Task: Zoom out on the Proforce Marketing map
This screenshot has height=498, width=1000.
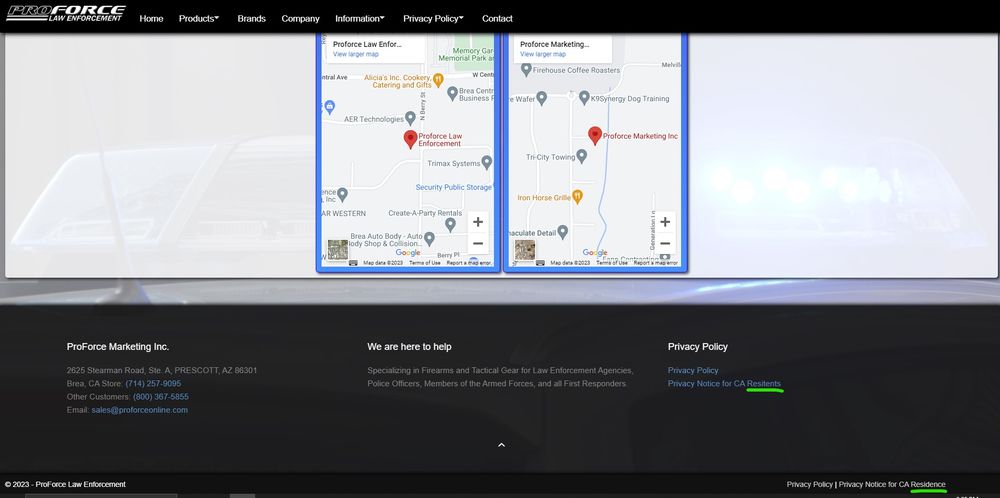Action: coord(665,244)
